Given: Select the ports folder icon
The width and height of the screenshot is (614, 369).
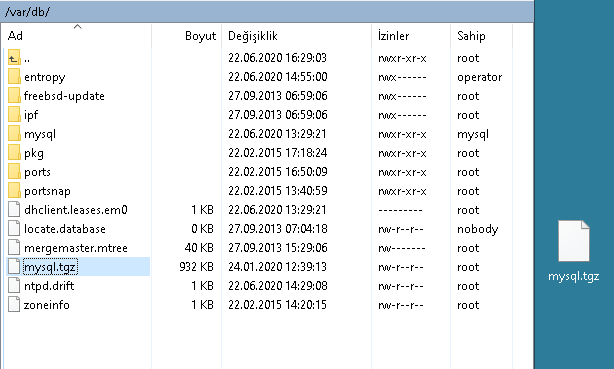Looking at the screenshot, I should pos(14,172).
